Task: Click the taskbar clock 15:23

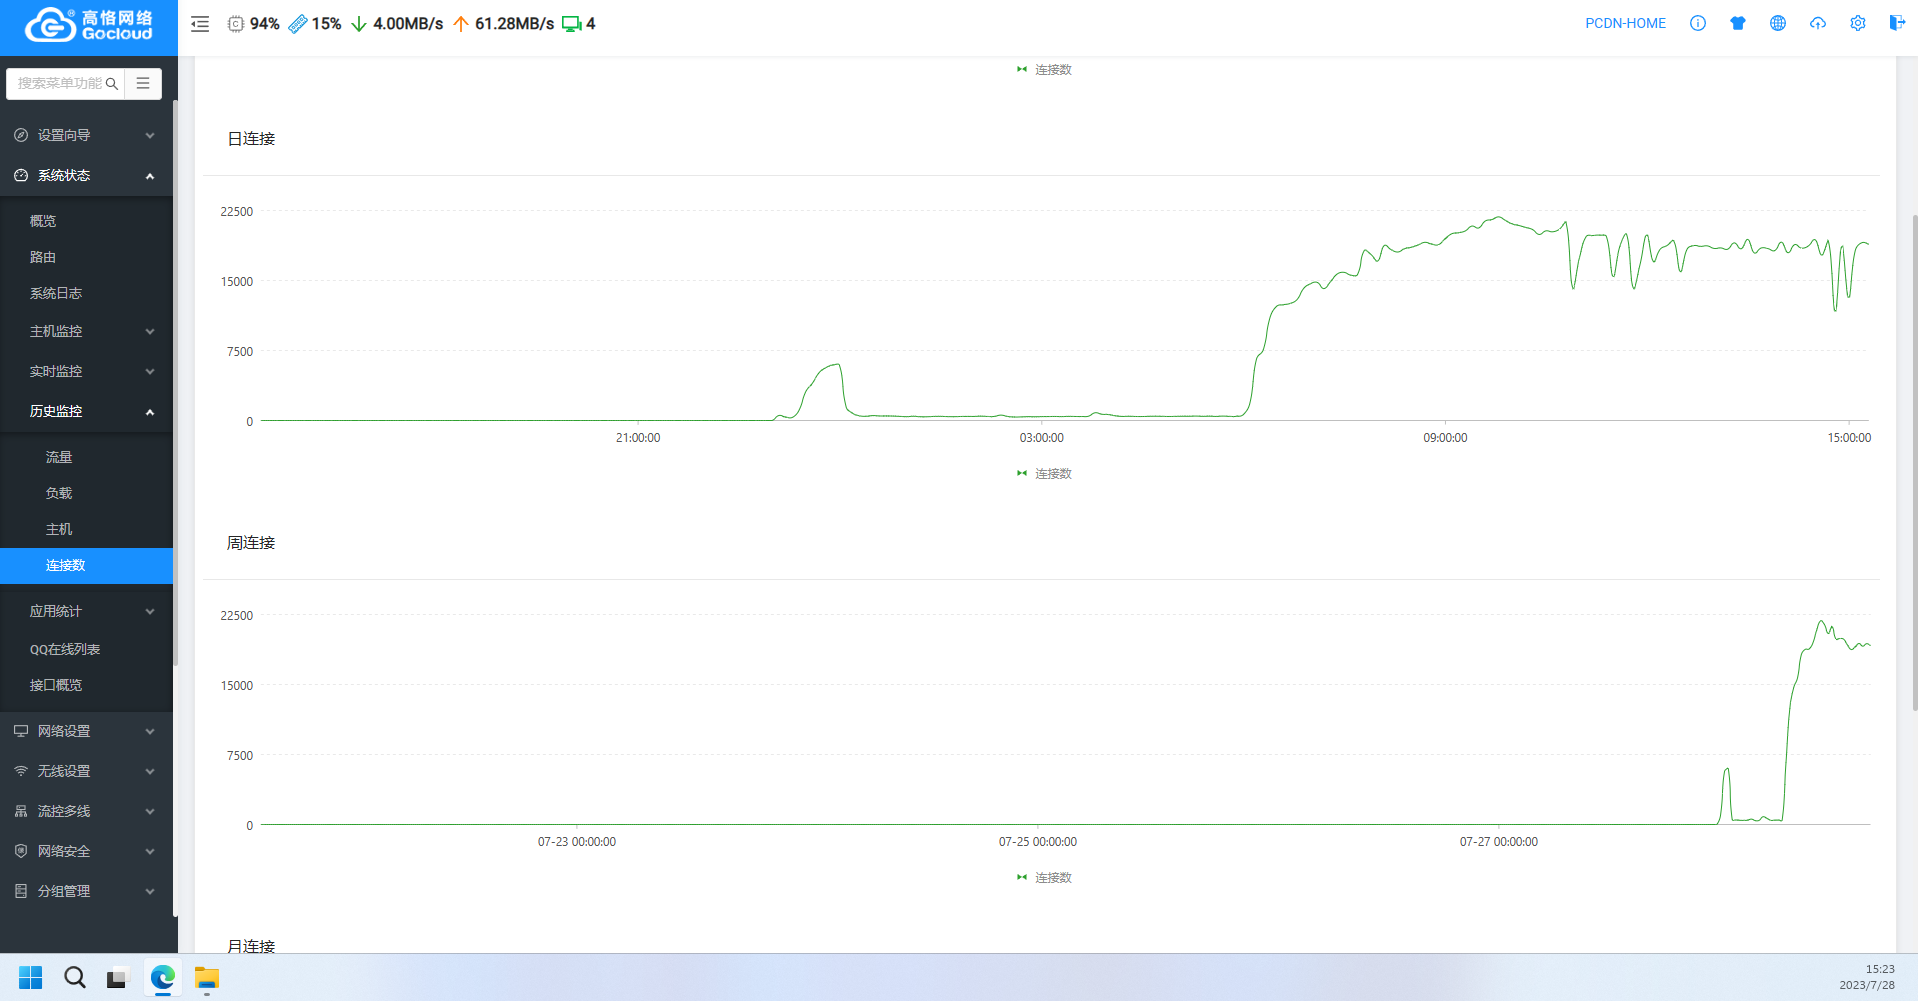Action: click(1880, 969)
